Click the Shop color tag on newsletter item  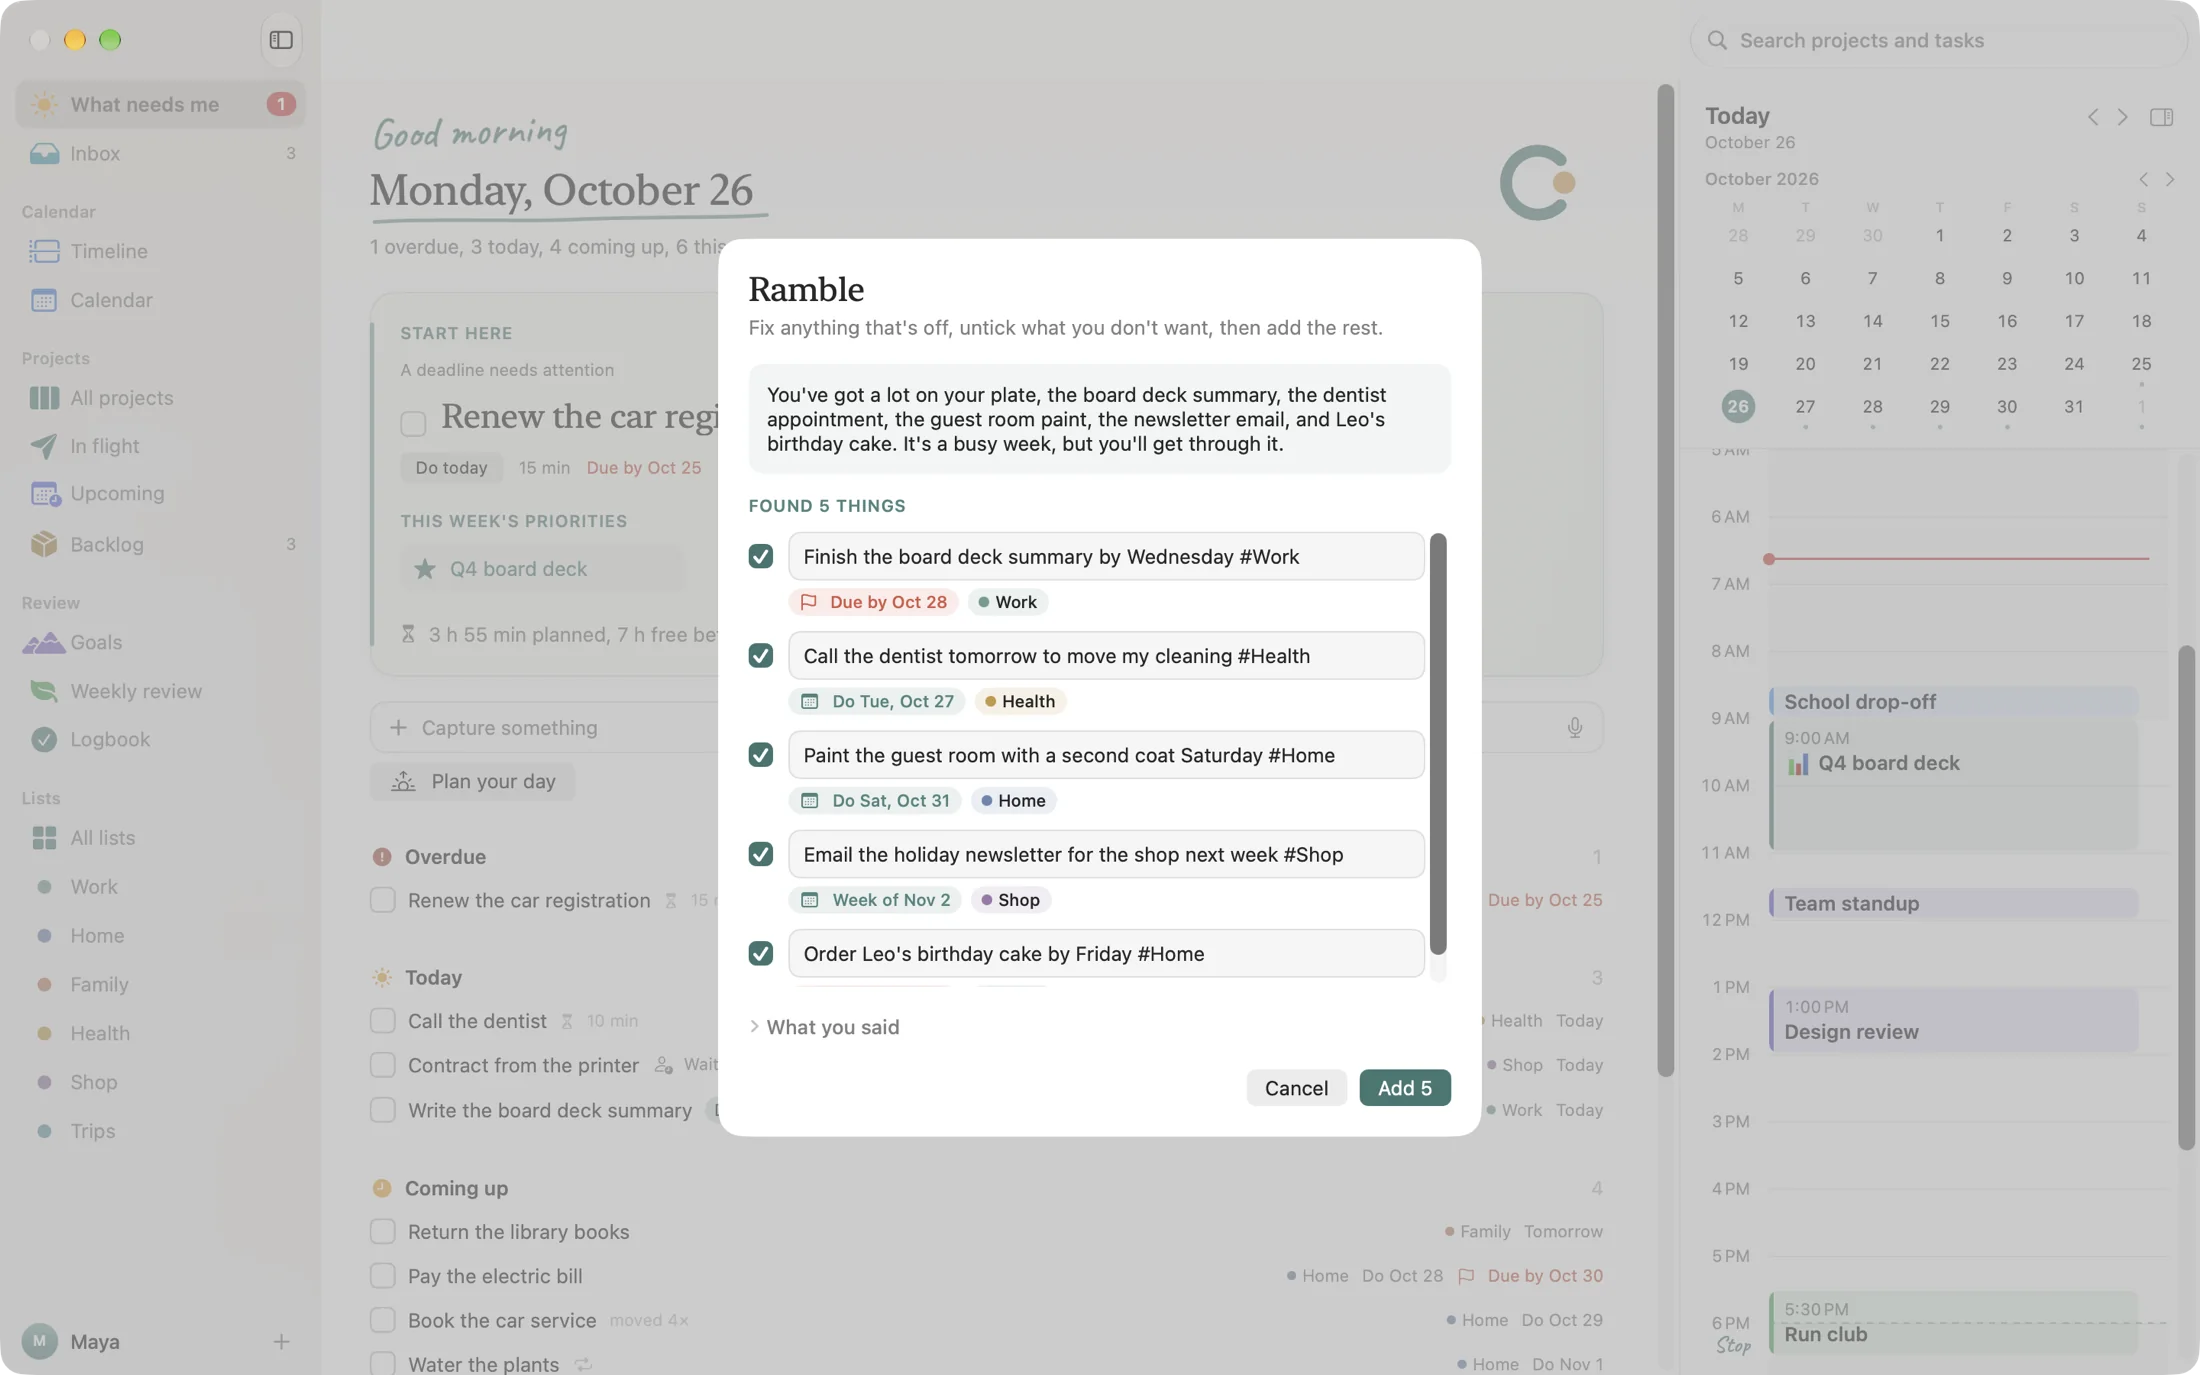tap(1011, 900)
